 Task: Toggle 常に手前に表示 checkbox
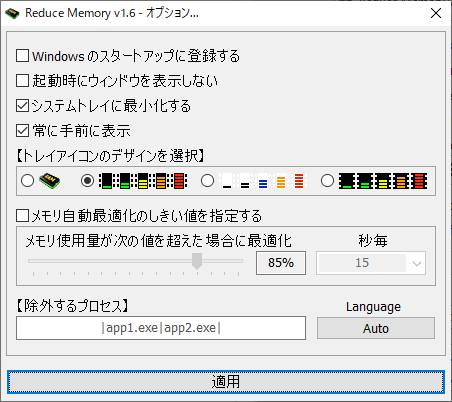point(22,131)
